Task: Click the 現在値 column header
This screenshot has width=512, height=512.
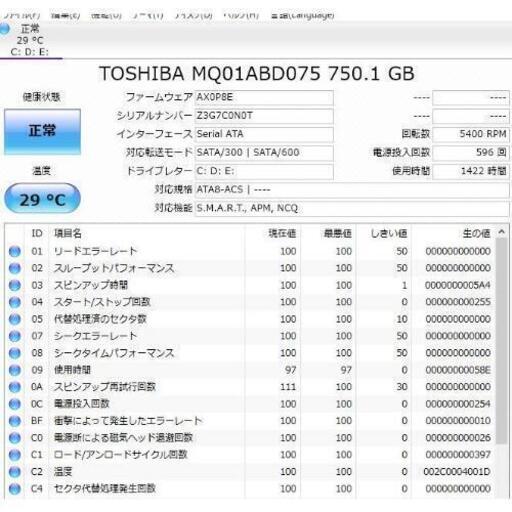Action: point(282,233)
